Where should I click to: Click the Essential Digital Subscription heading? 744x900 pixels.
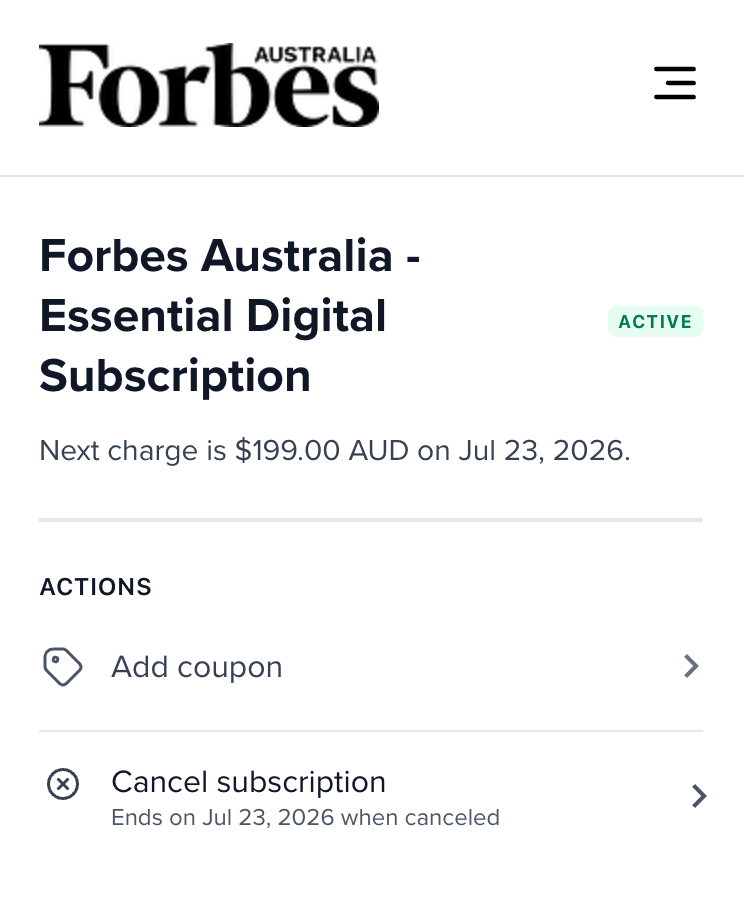coord(212,317)
